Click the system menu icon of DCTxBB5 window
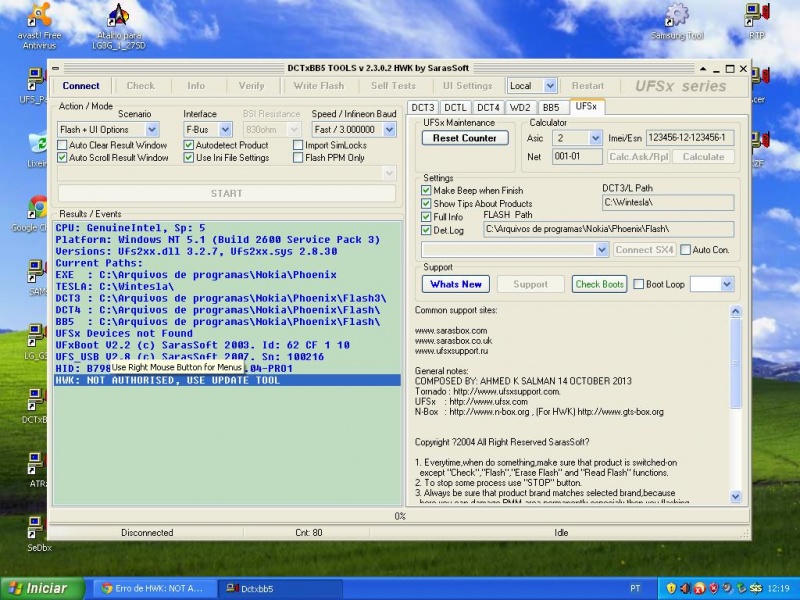This screenshot has height=600, width=800. point(55,68)
